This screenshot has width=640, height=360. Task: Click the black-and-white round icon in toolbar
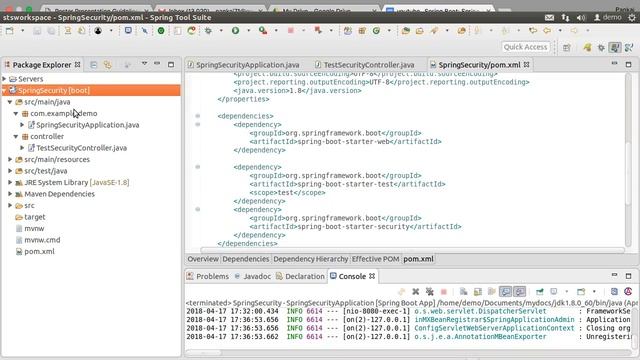coord(98,31)
